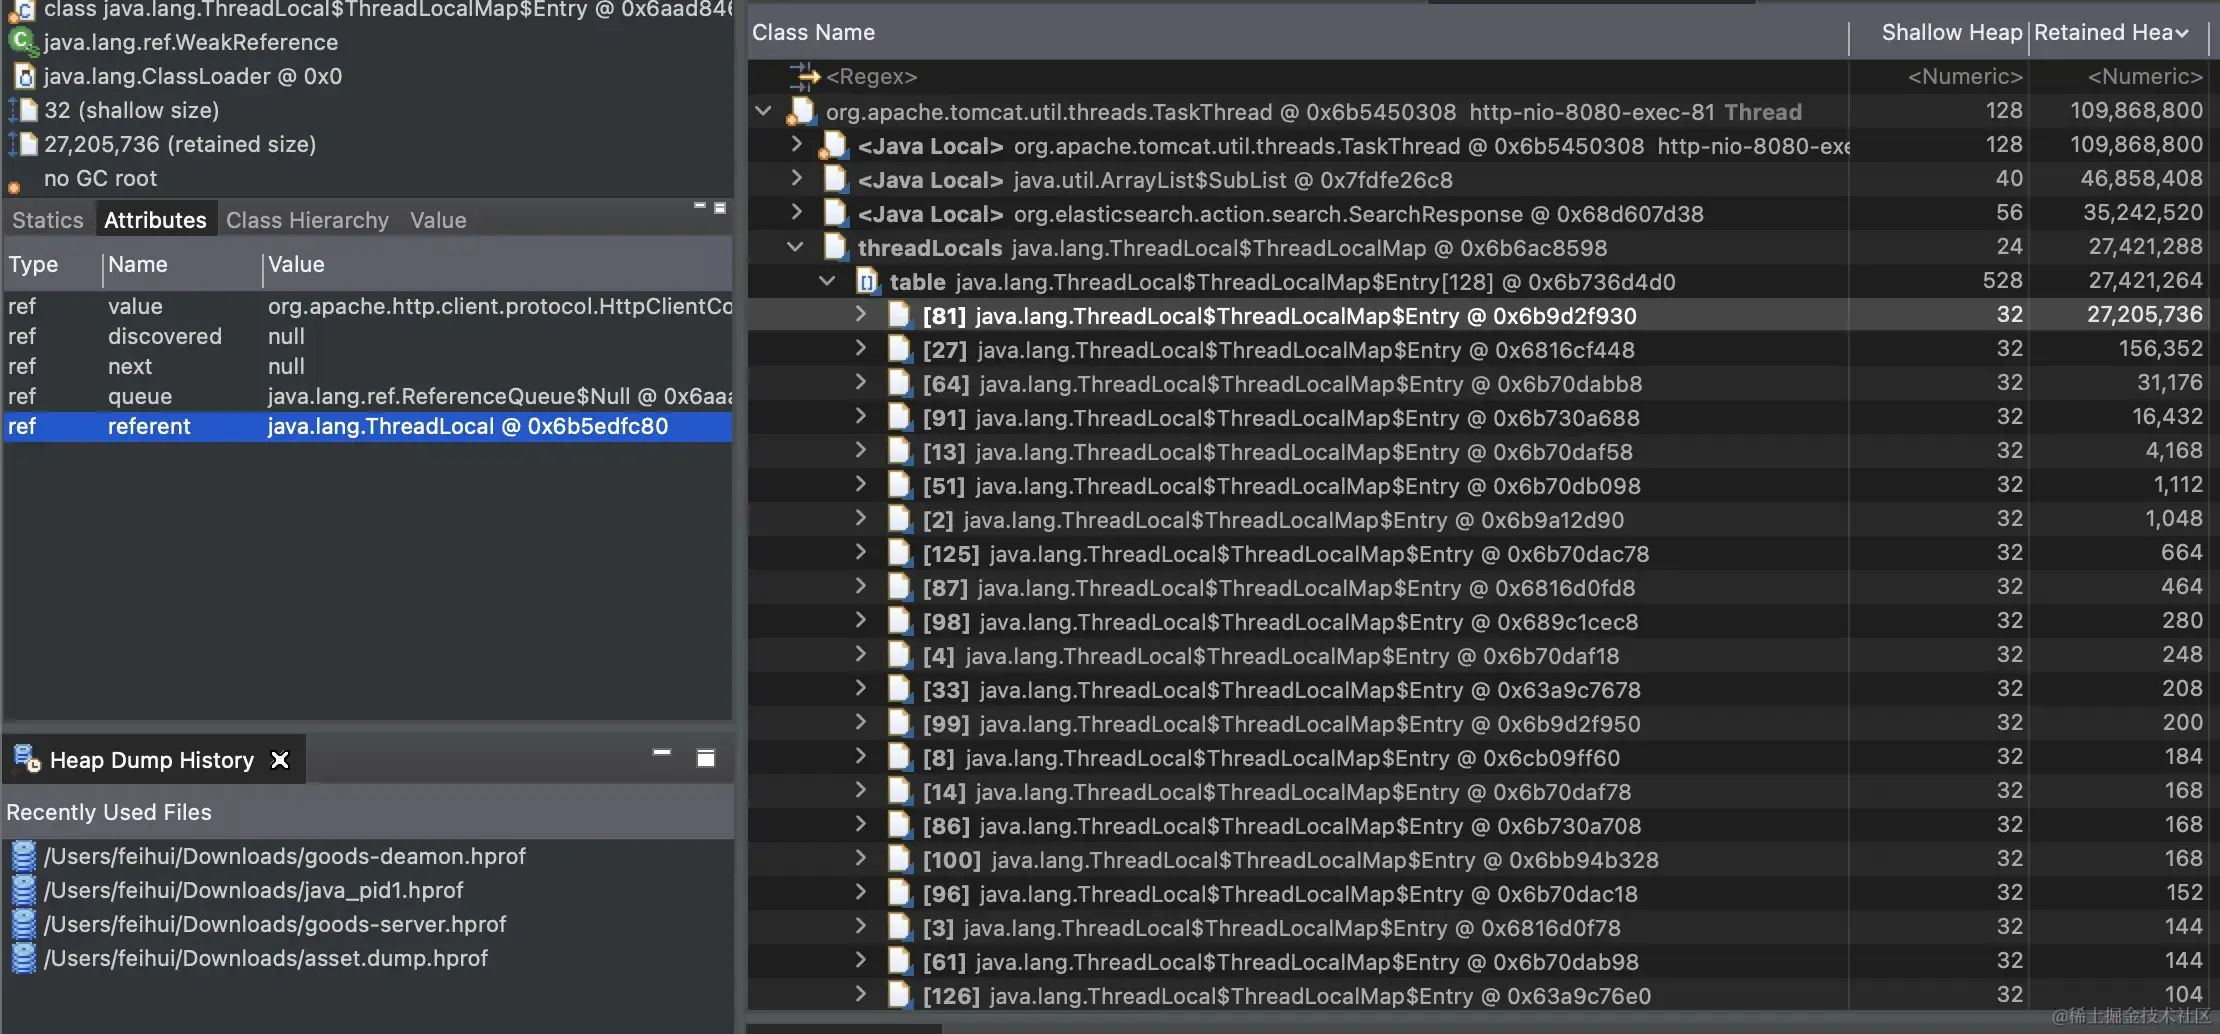Click the Name column header in attributes table

pyautogui.click(x=182, y=265)
